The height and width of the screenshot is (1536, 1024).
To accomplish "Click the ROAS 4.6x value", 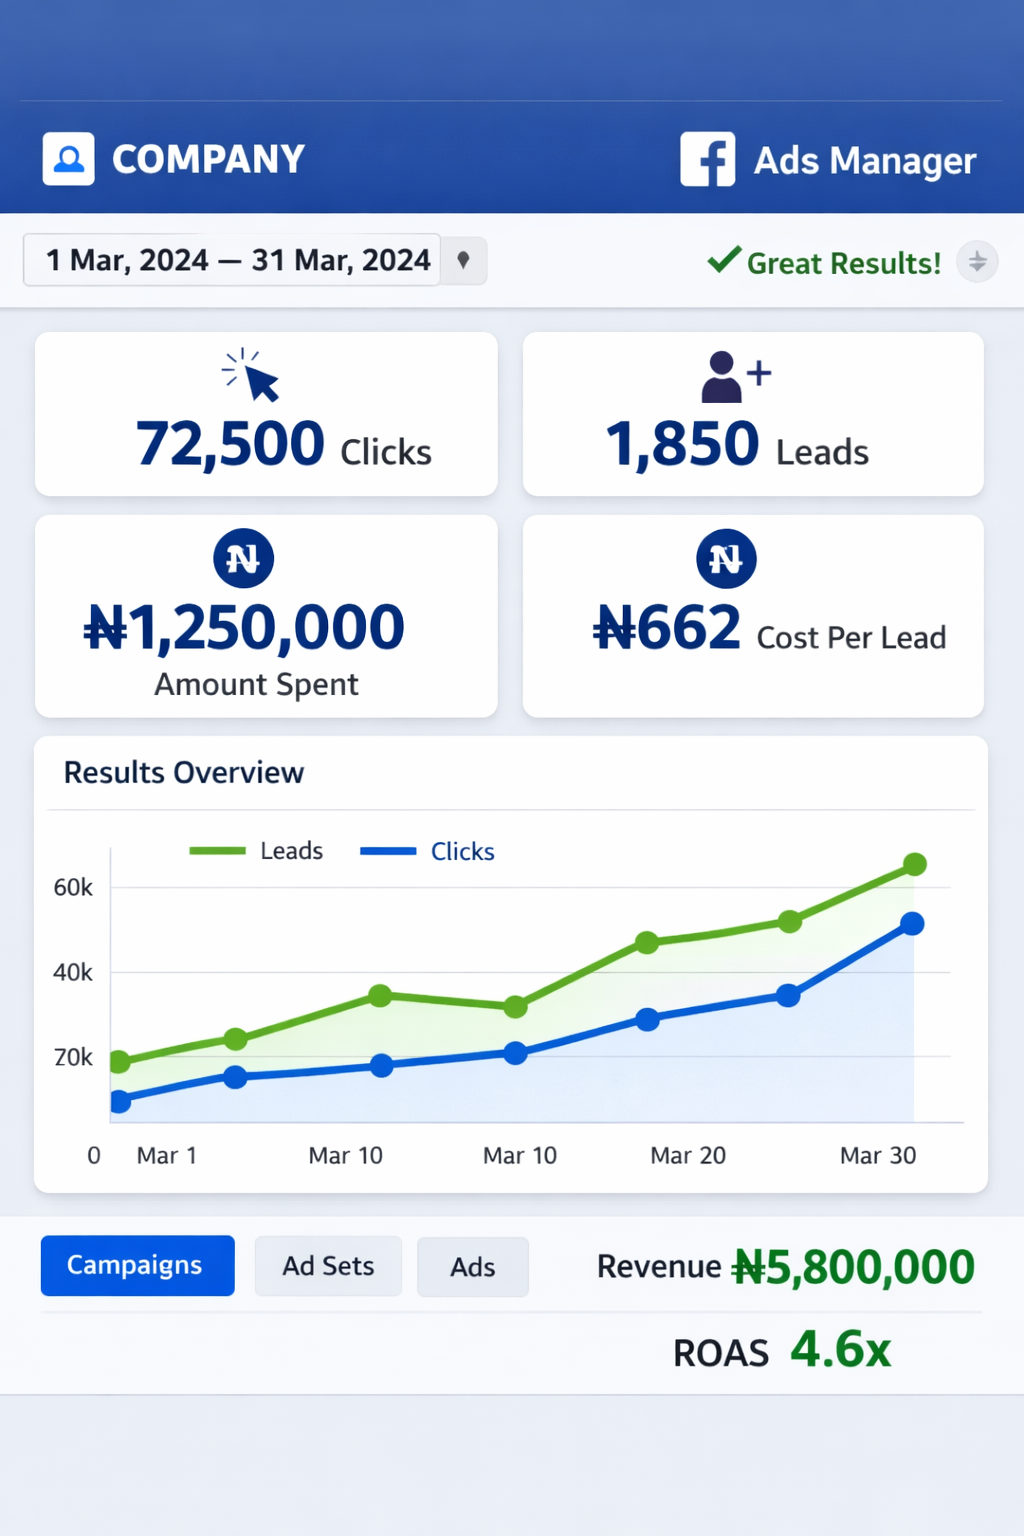I will pyautogui.click(x=839, y=1351).
